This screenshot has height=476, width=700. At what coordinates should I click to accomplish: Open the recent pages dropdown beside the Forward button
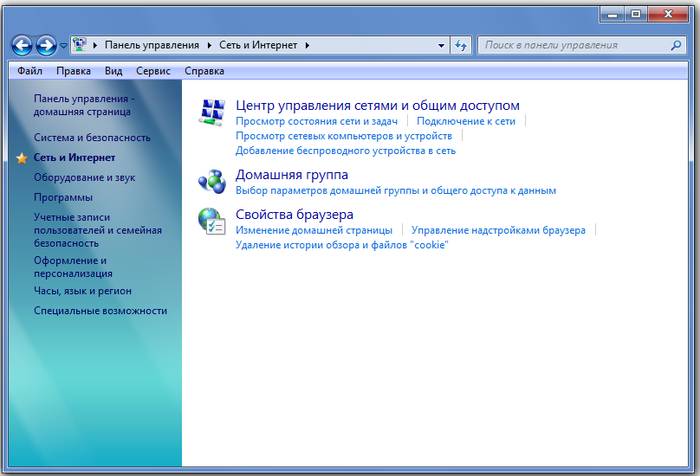(x=63, y=46)
